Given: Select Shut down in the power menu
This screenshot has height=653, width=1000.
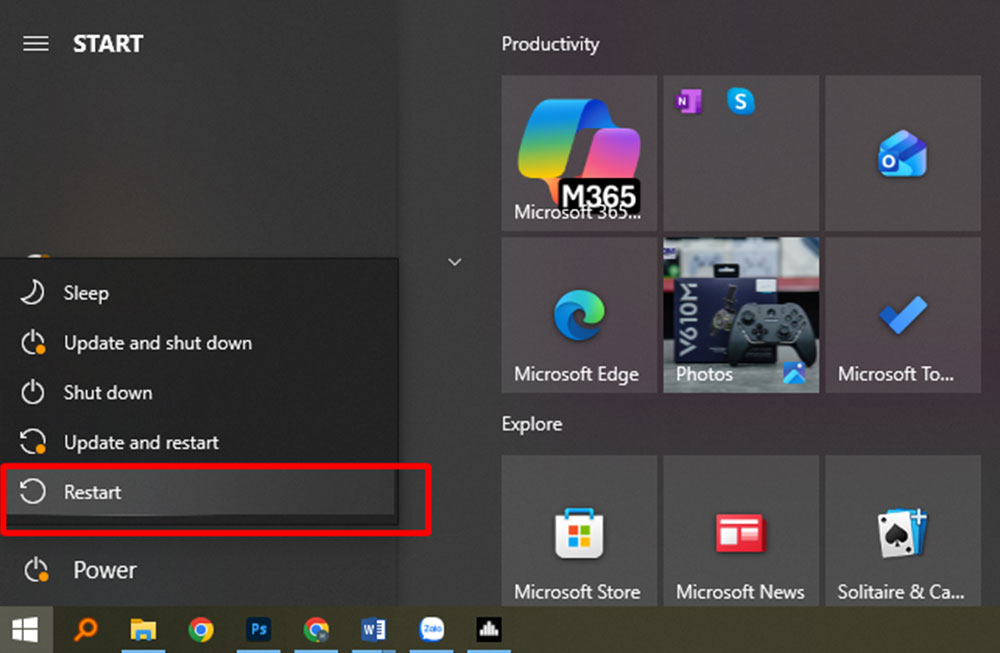Looking at the screenshot, I should (107, 393).
